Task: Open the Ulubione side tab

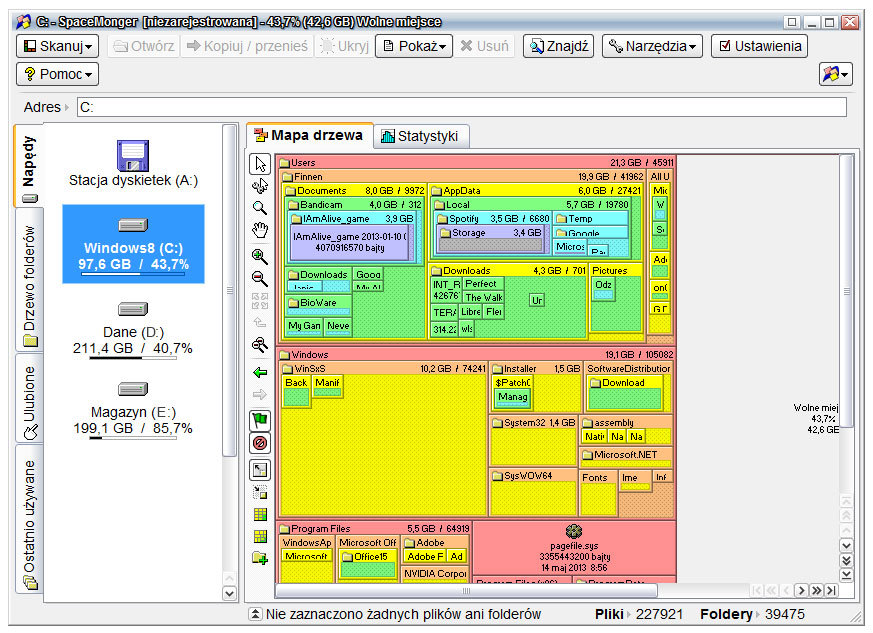Action: [29, 398]
